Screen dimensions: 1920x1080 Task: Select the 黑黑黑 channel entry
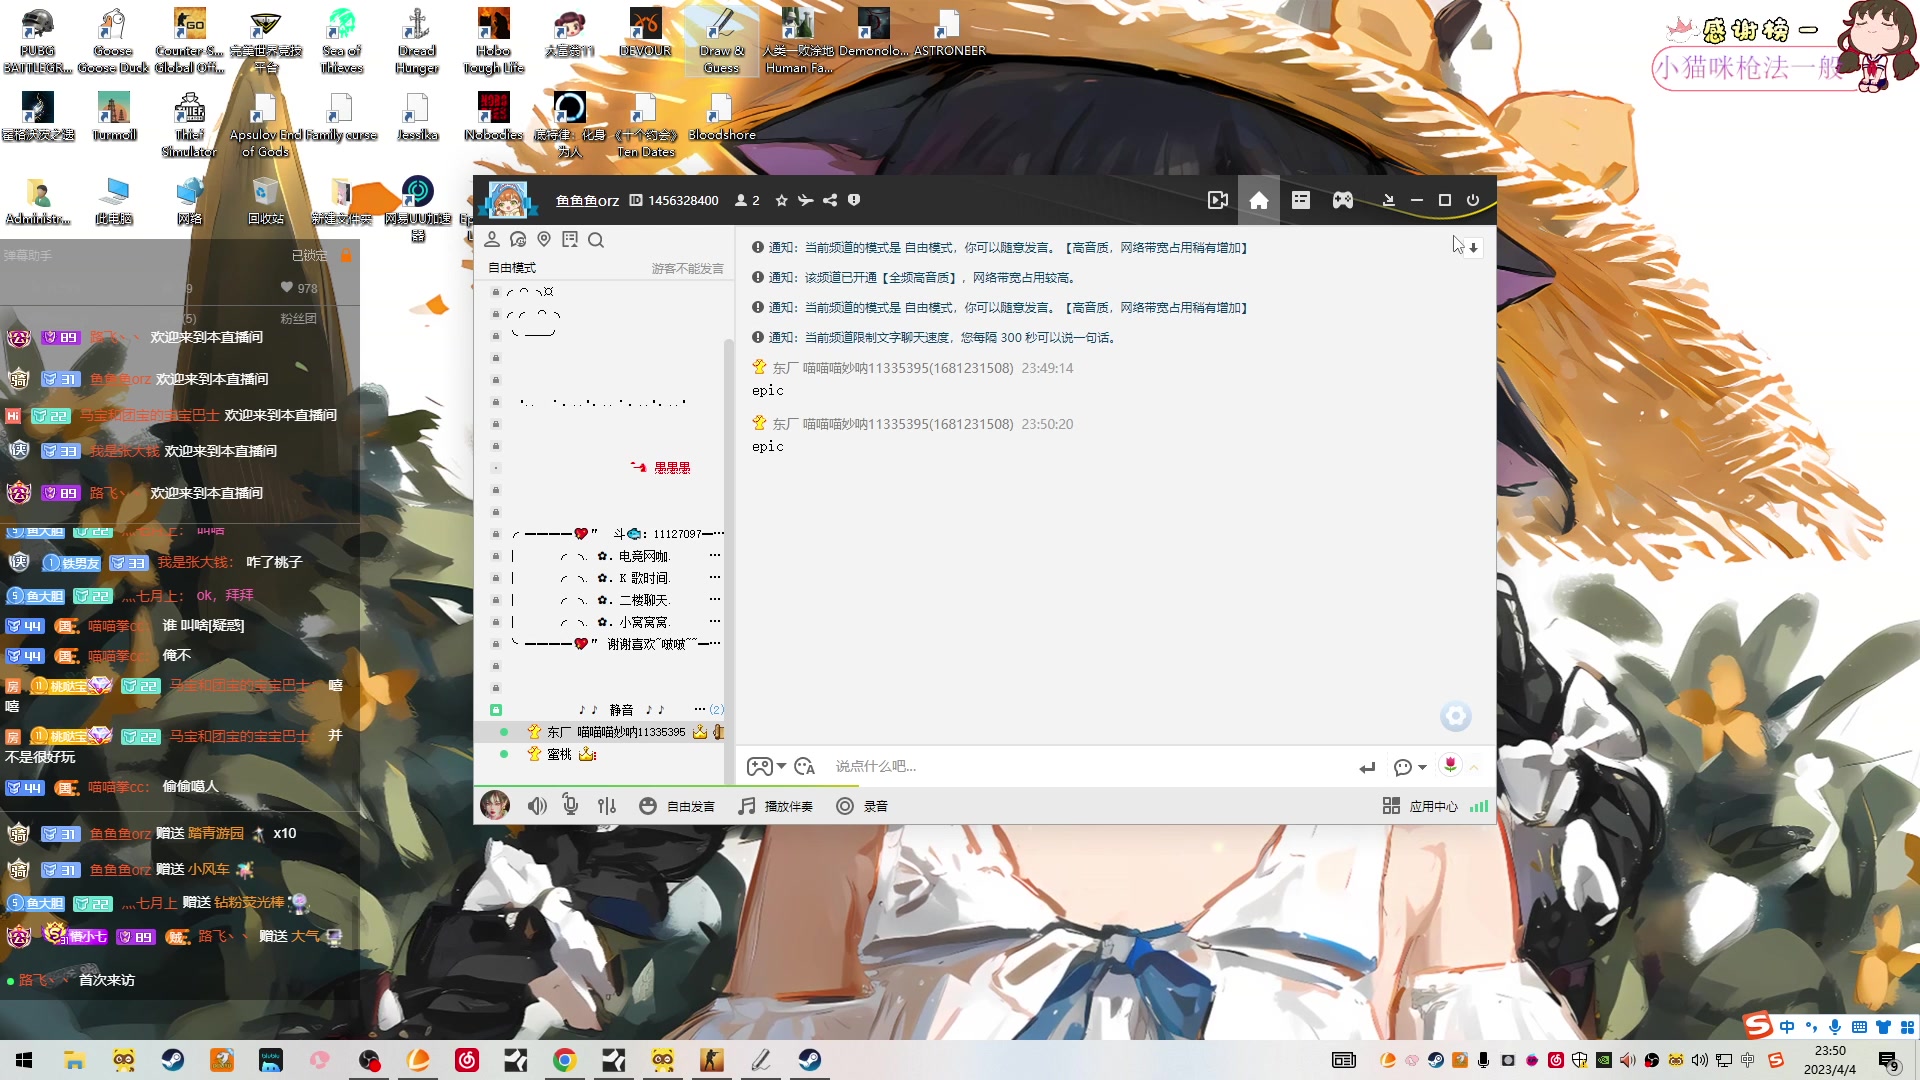click(672, 468)
